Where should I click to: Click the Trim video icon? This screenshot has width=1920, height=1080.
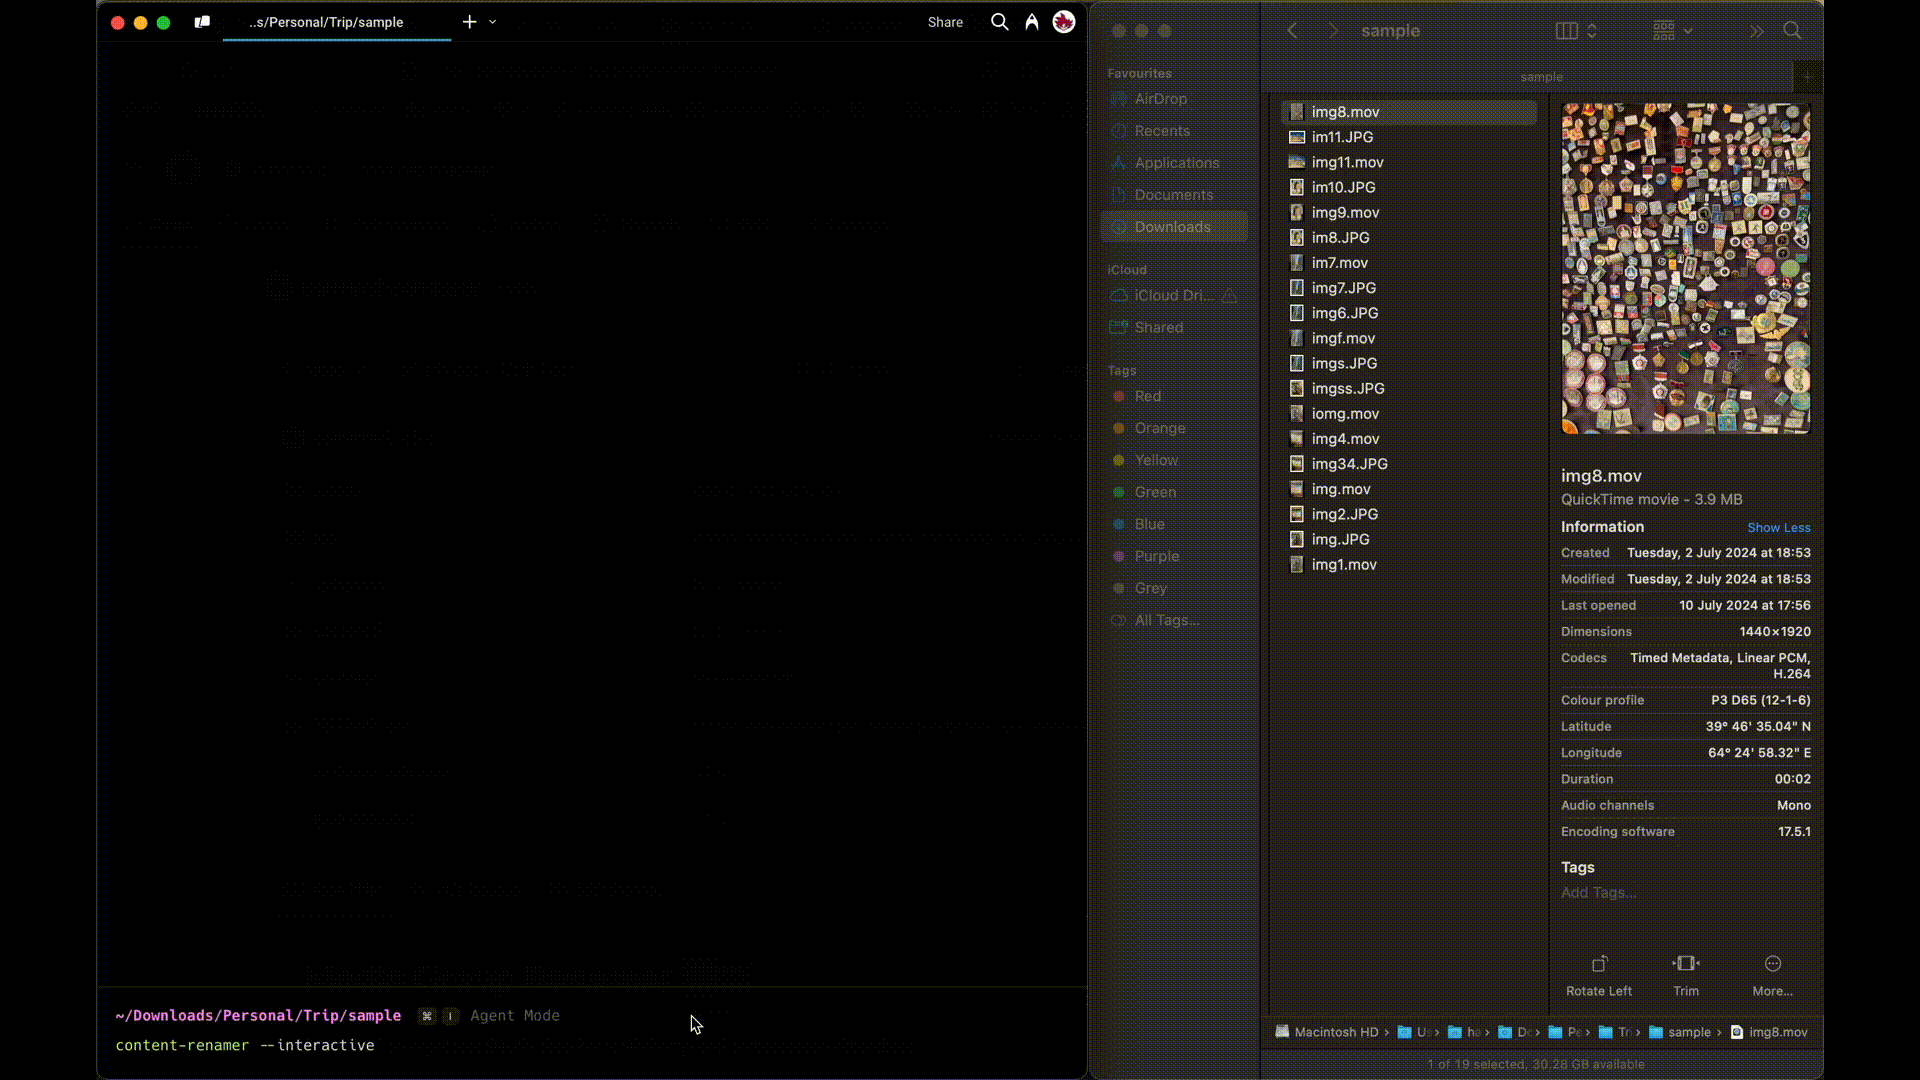1686,964
